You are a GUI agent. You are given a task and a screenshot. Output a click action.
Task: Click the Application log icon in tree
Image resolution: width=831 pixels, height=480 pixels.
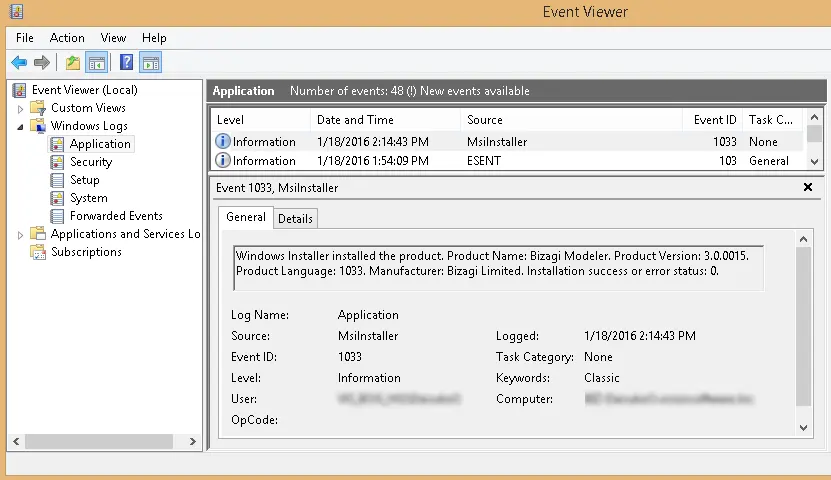pyautogui.click(x=57, y=144)
